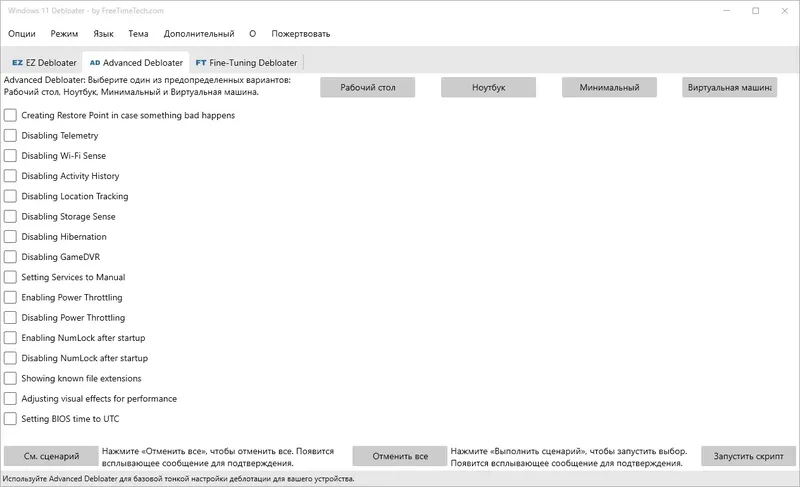The width and height of the screenshot is (800, 487).
Task: Check Enabling Power Throttling
Action: coord(10,297)
